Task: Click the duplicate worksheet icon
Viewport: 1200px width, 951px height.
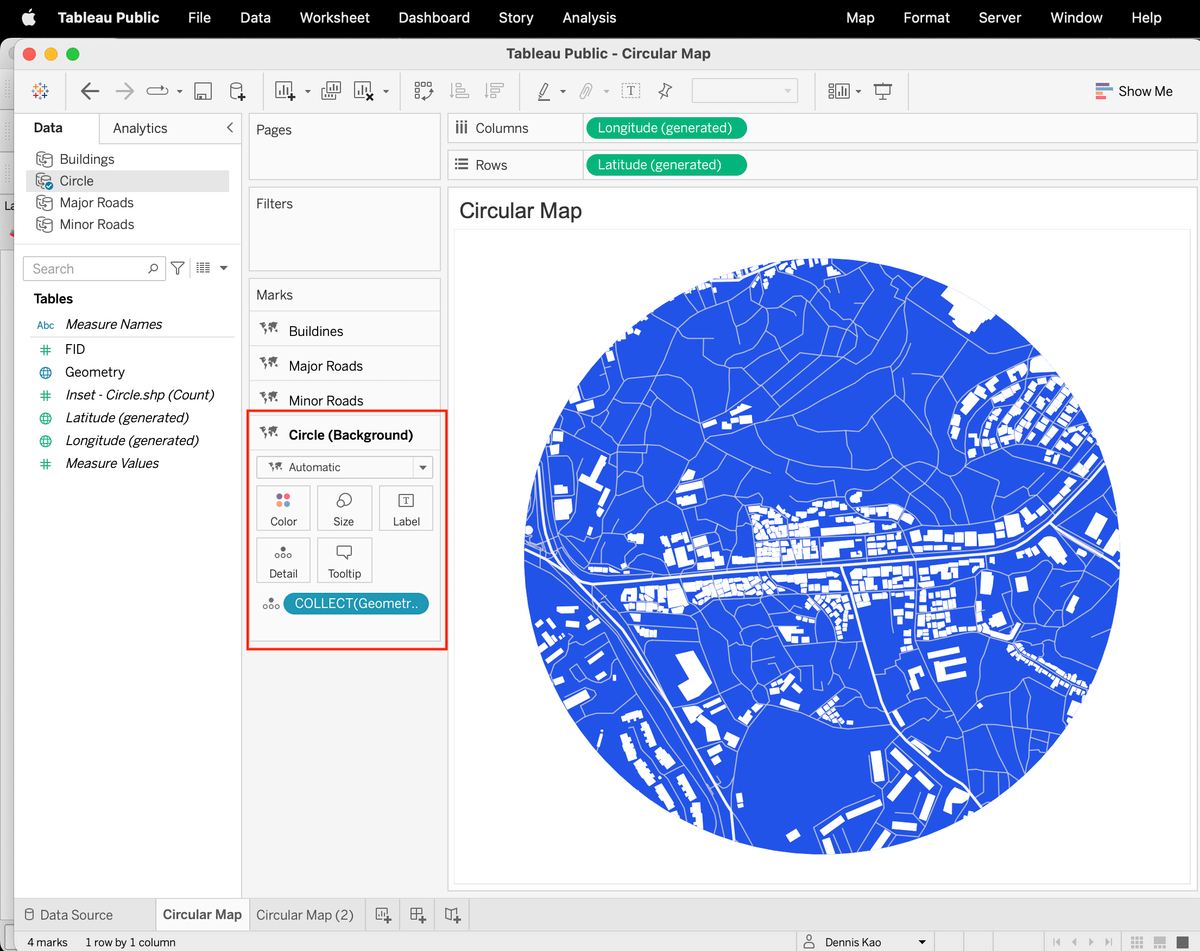Action: (331, 91)
